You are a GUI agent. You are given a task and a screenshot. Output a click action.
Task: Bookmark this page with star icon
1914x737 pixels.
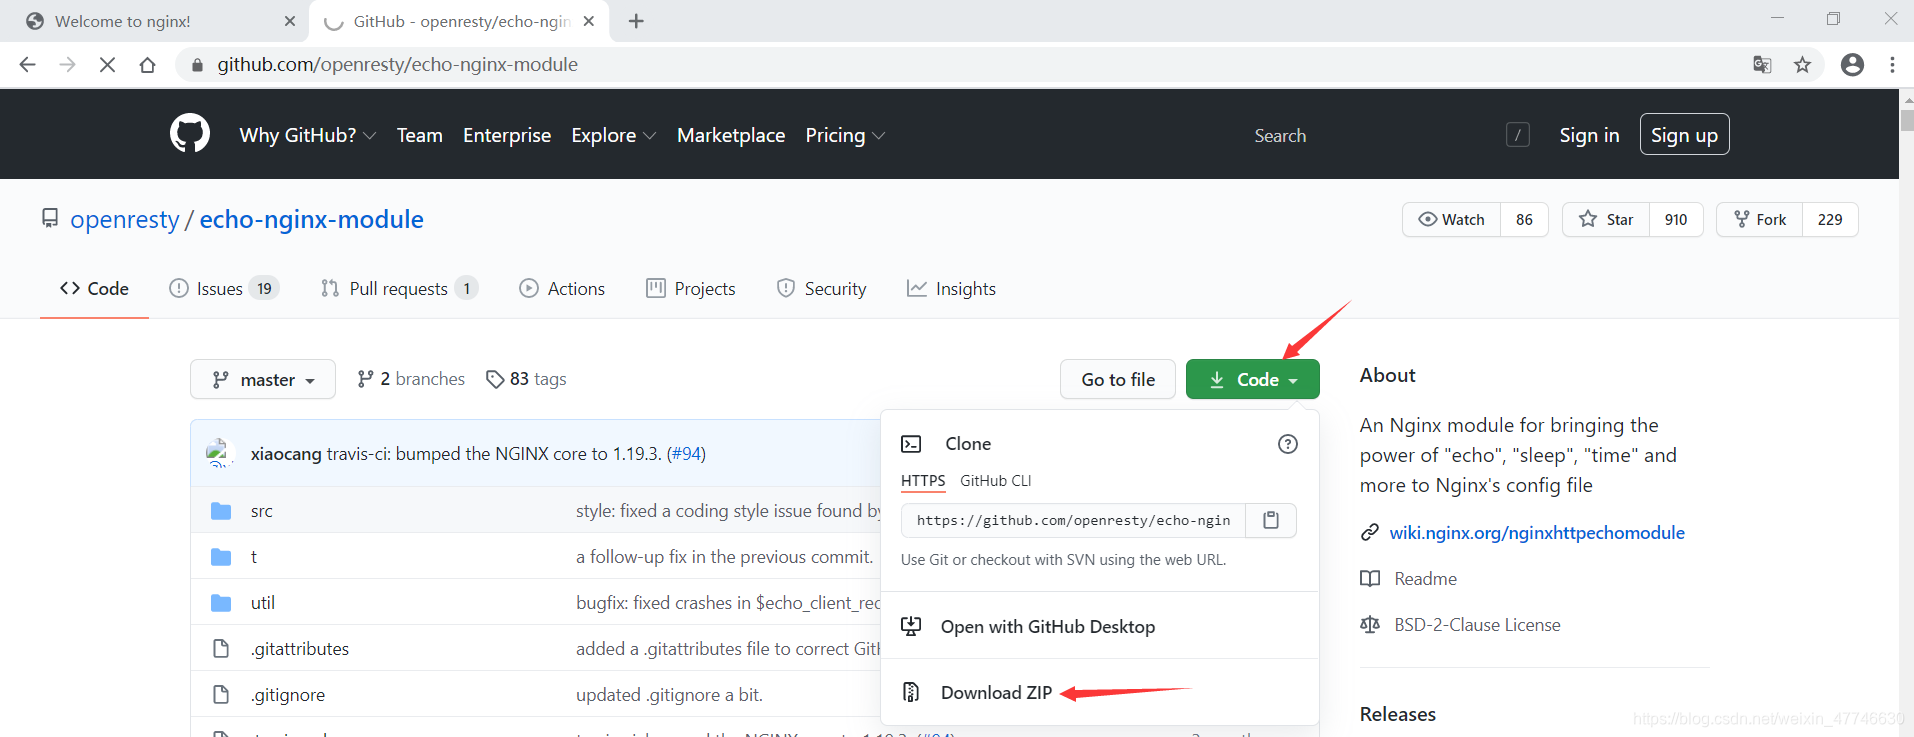click(x=1802, y=65)
